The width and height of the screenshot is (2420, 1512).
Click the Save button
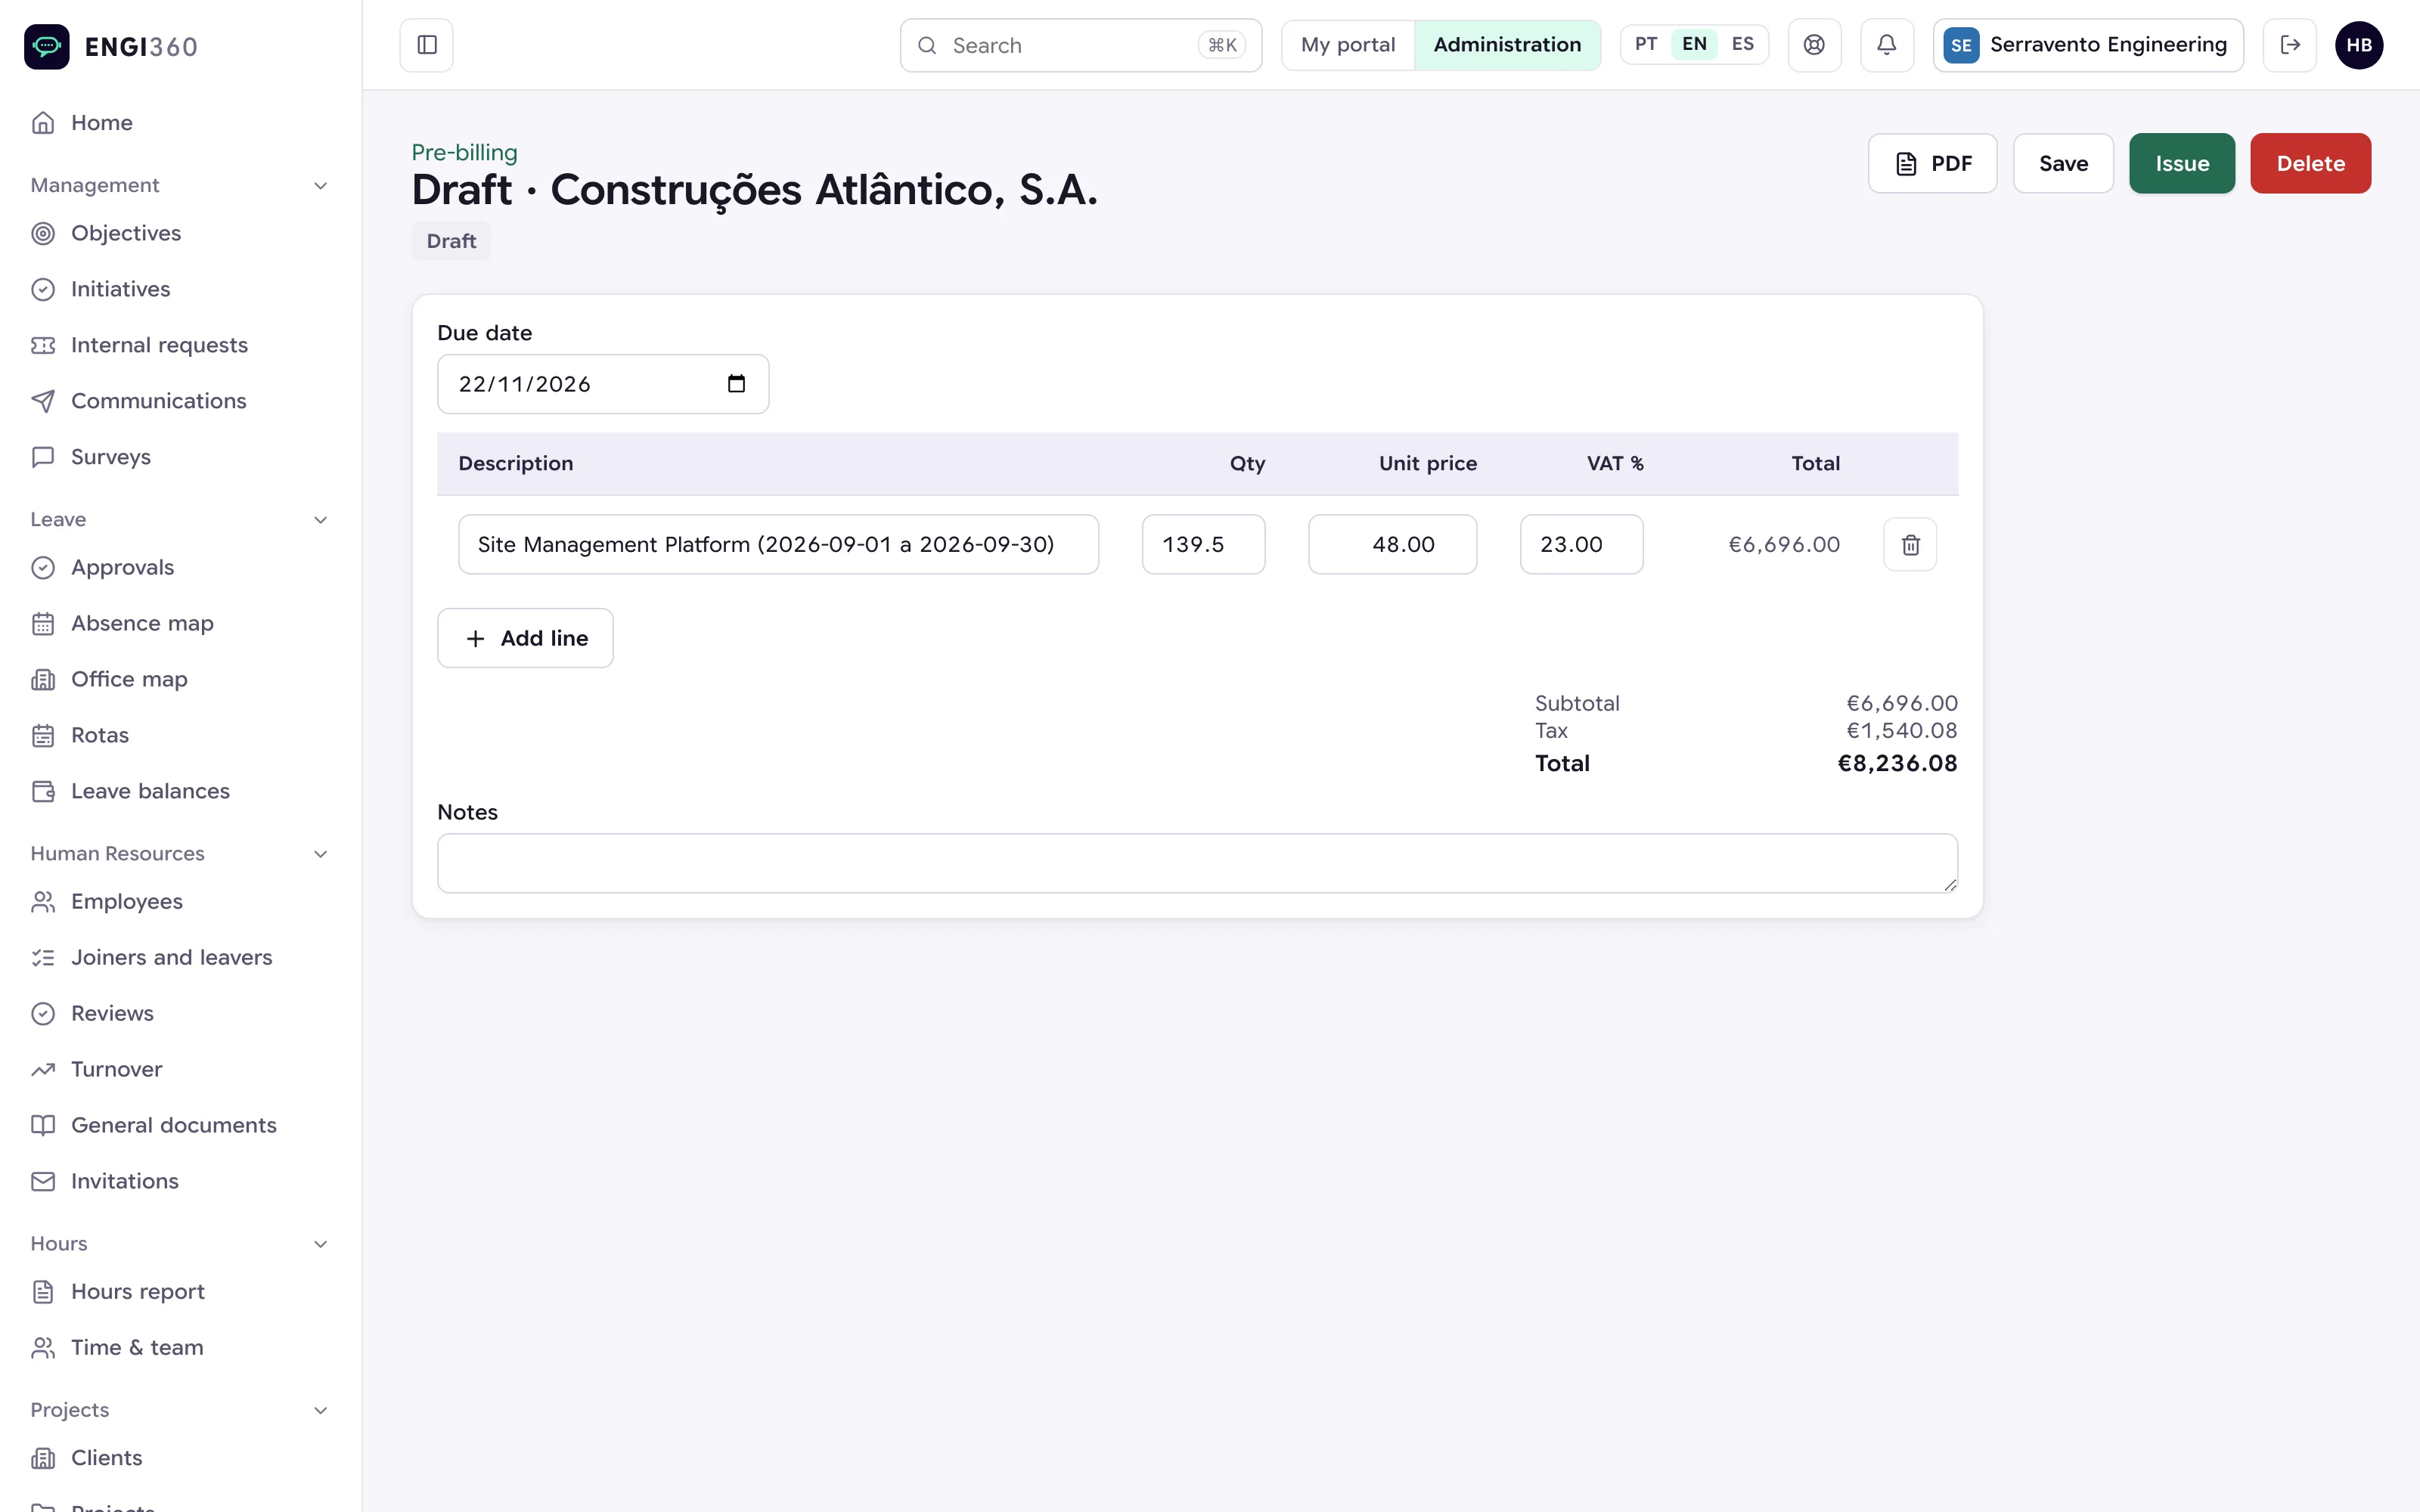(x=2063, y=163)
